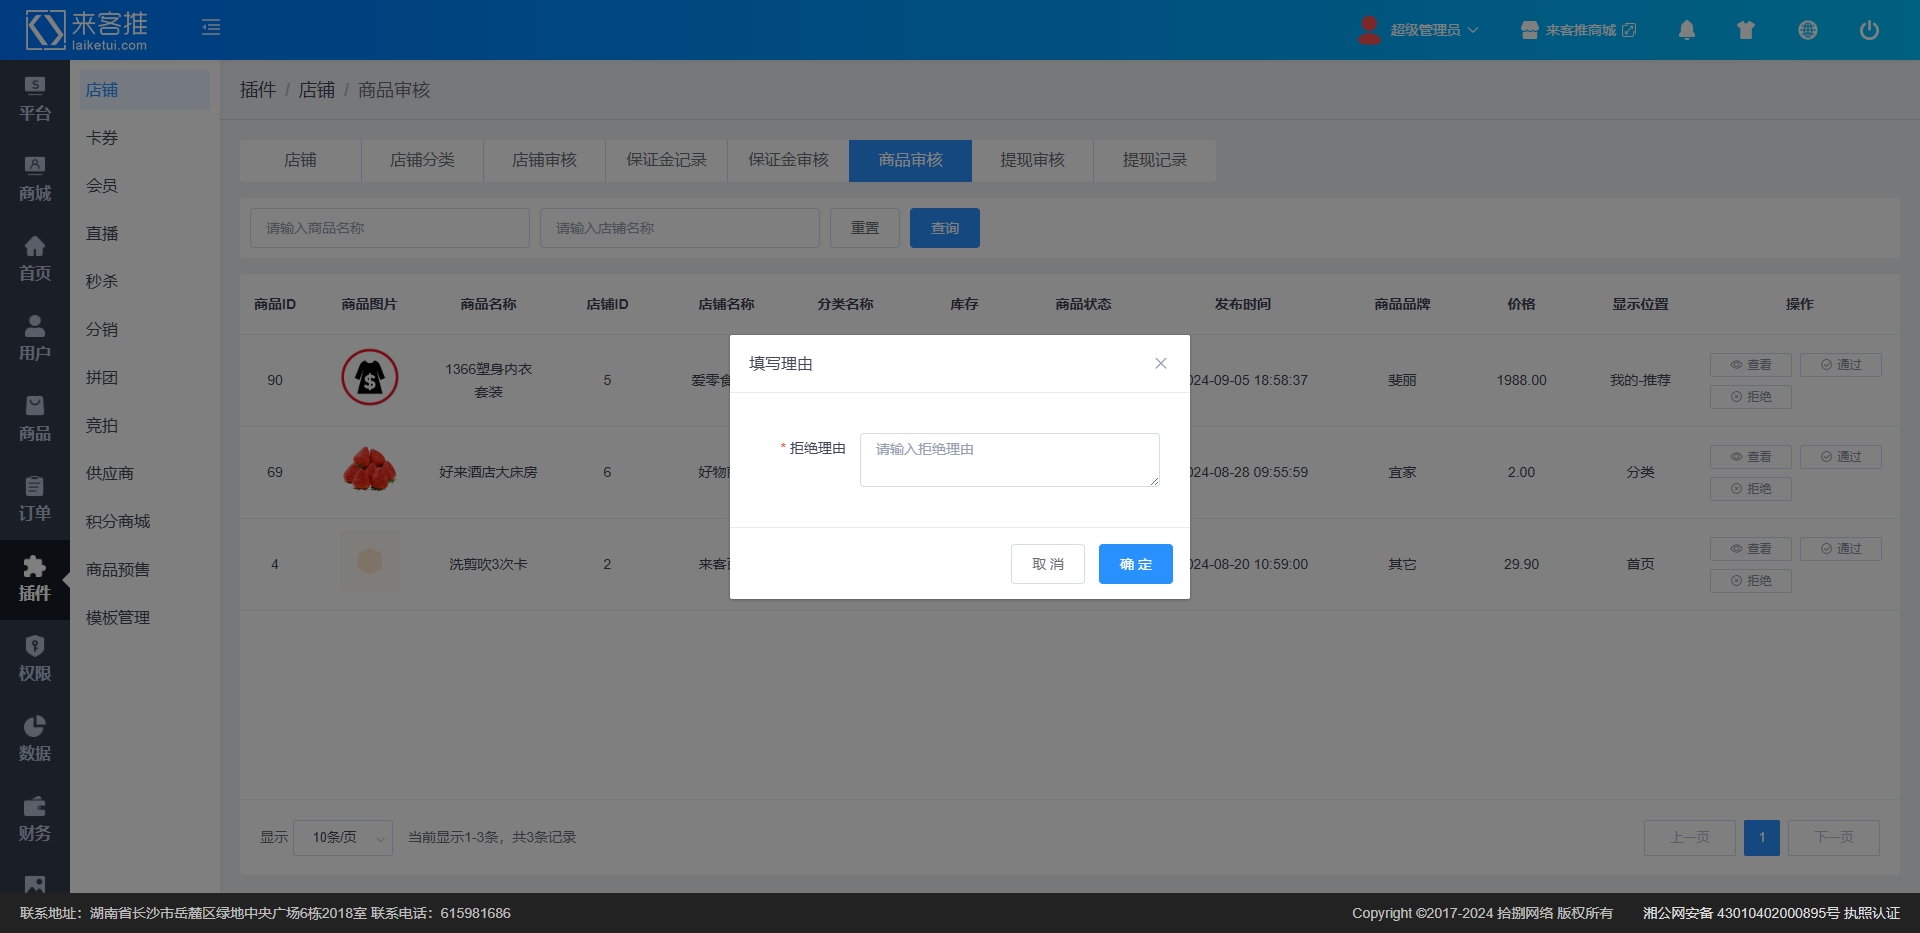Click the 确定 button in dialog
Viewport: 1920px width, 933px height.
pos(1135,564)
